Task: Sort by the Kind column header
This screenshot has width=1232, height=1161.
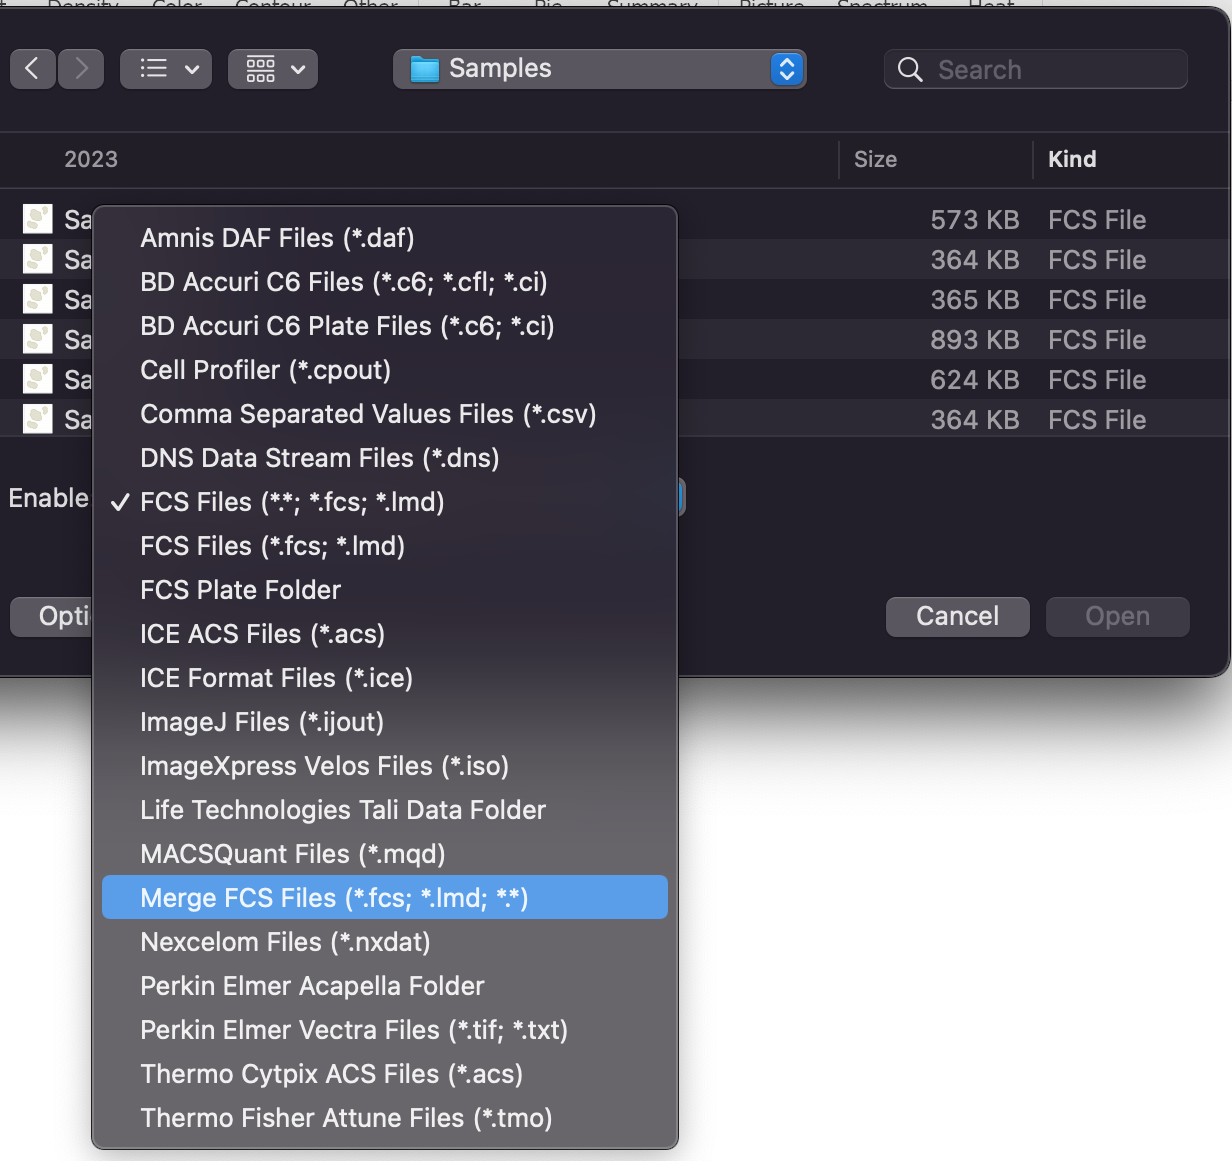Action: tap(1072, 159)
